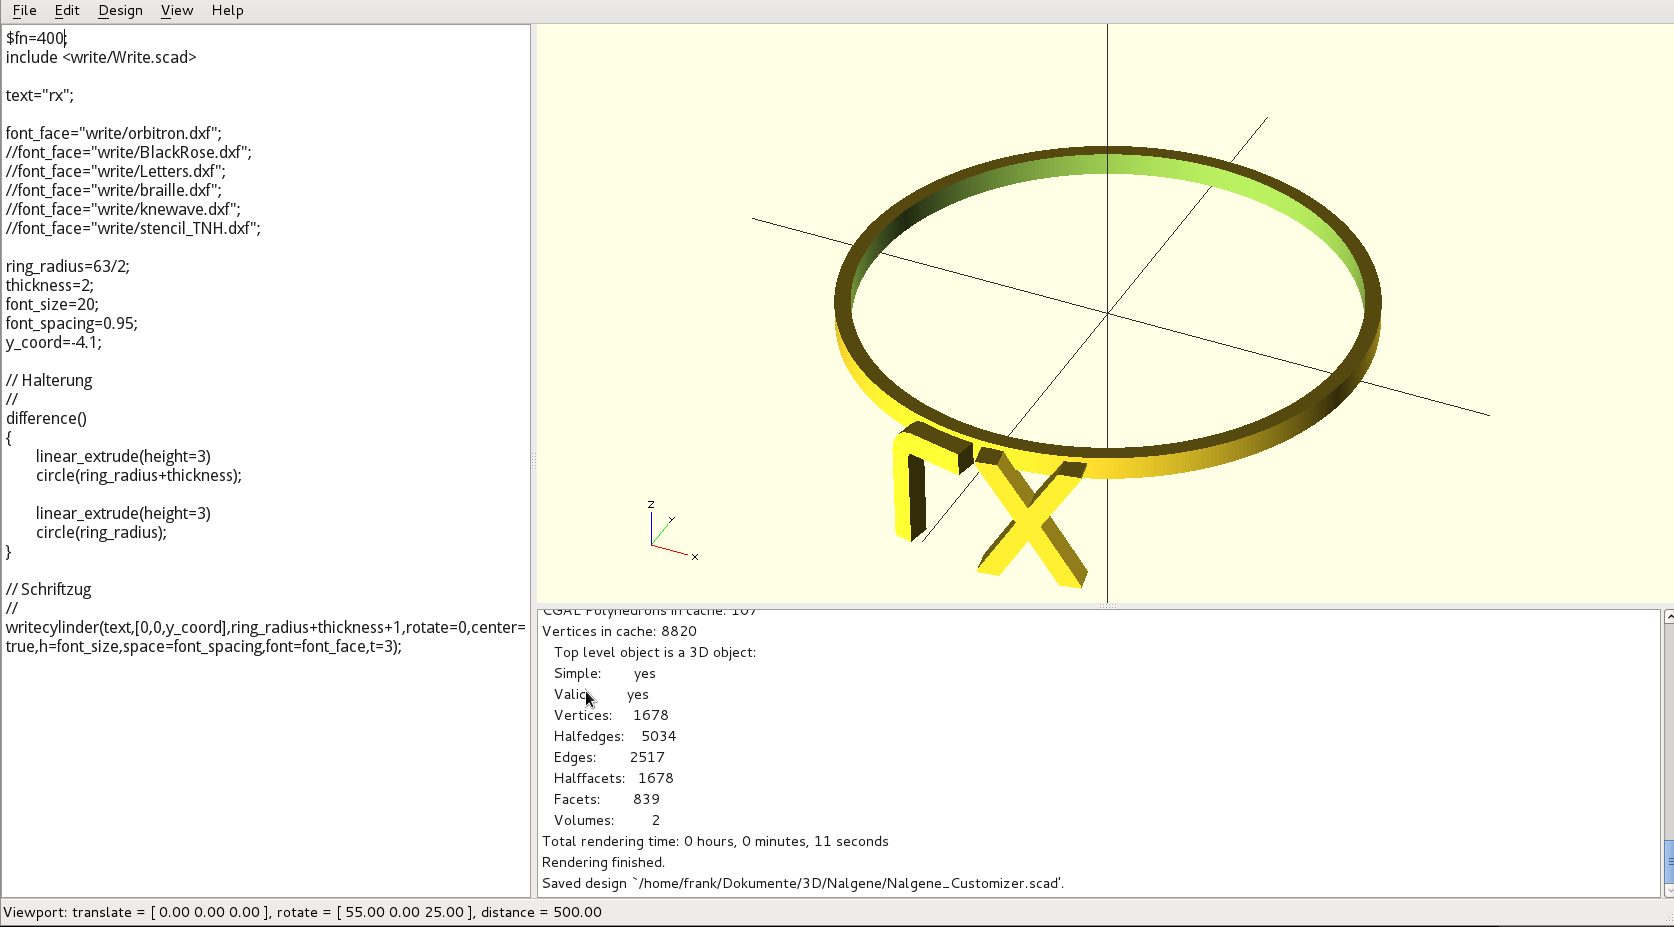The image size is (1674, 927).
Task: Click the 'Volumes: 2' console line
Action: click(x=607, y=820)
